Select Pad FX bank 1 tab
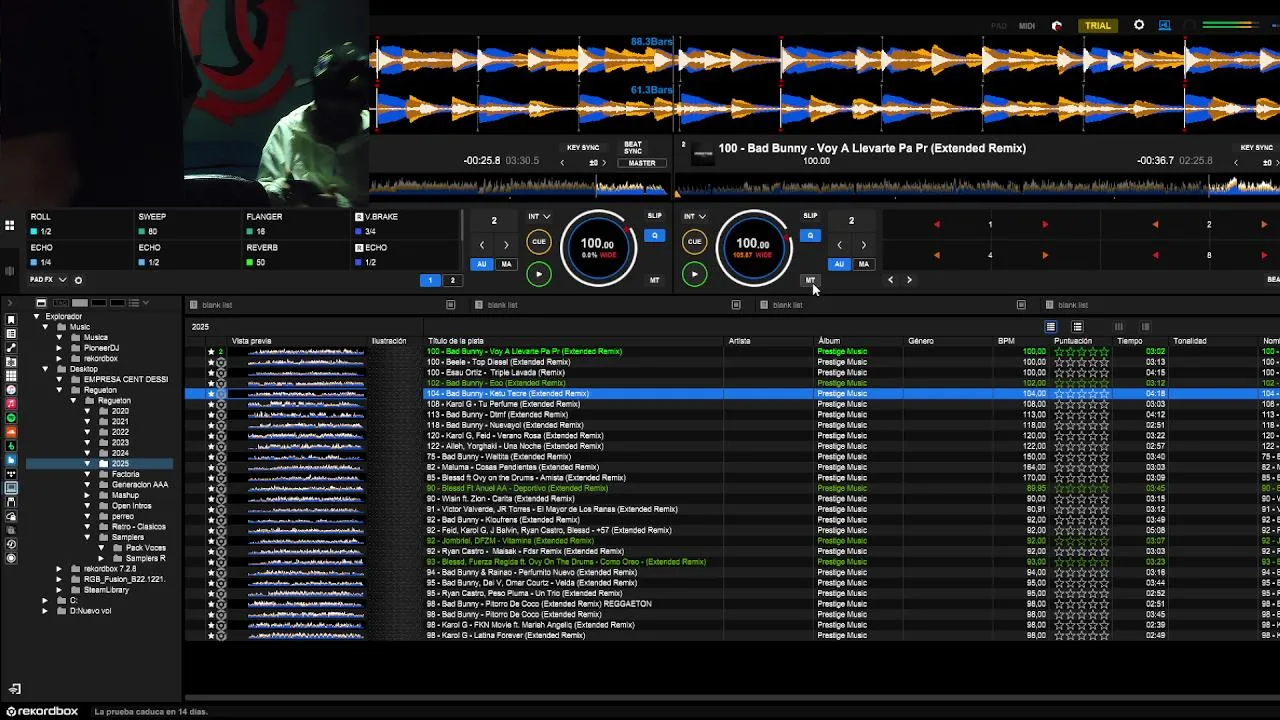Viewport: 1280px width, 720px height. pos(430,280)
